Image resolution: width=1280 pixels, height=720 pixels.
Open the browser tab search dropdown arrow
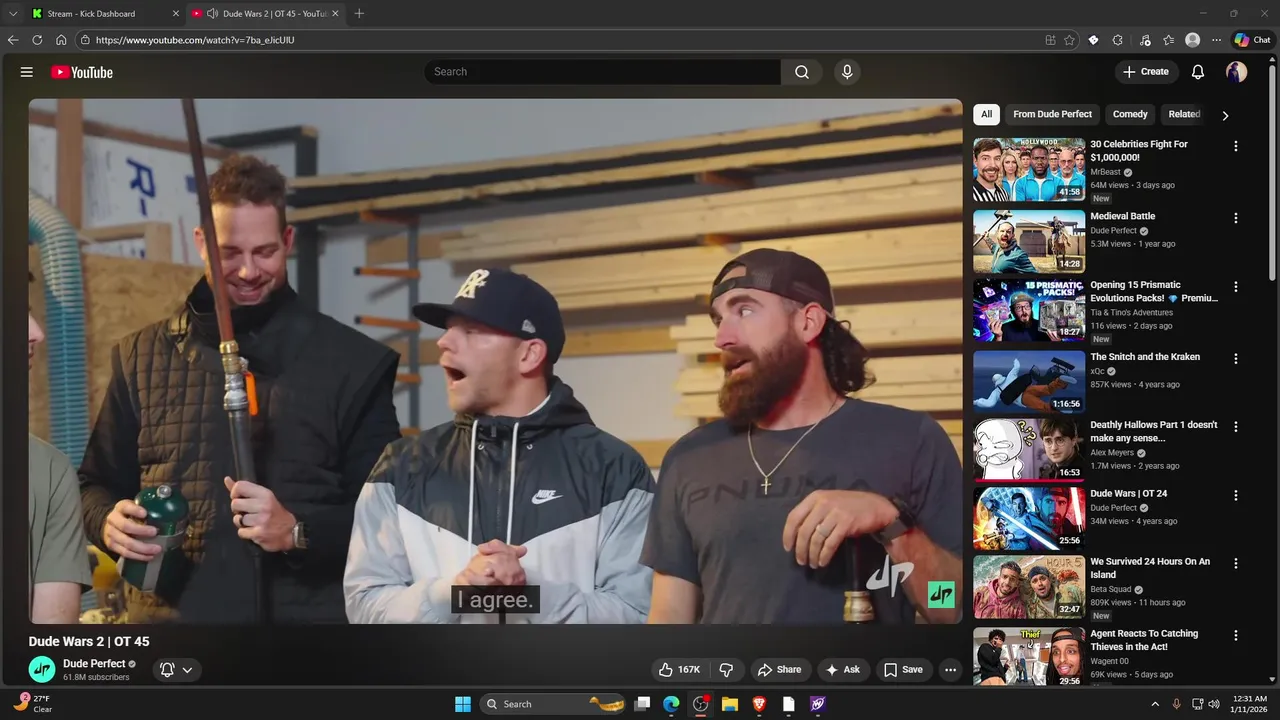coord(13,14)
